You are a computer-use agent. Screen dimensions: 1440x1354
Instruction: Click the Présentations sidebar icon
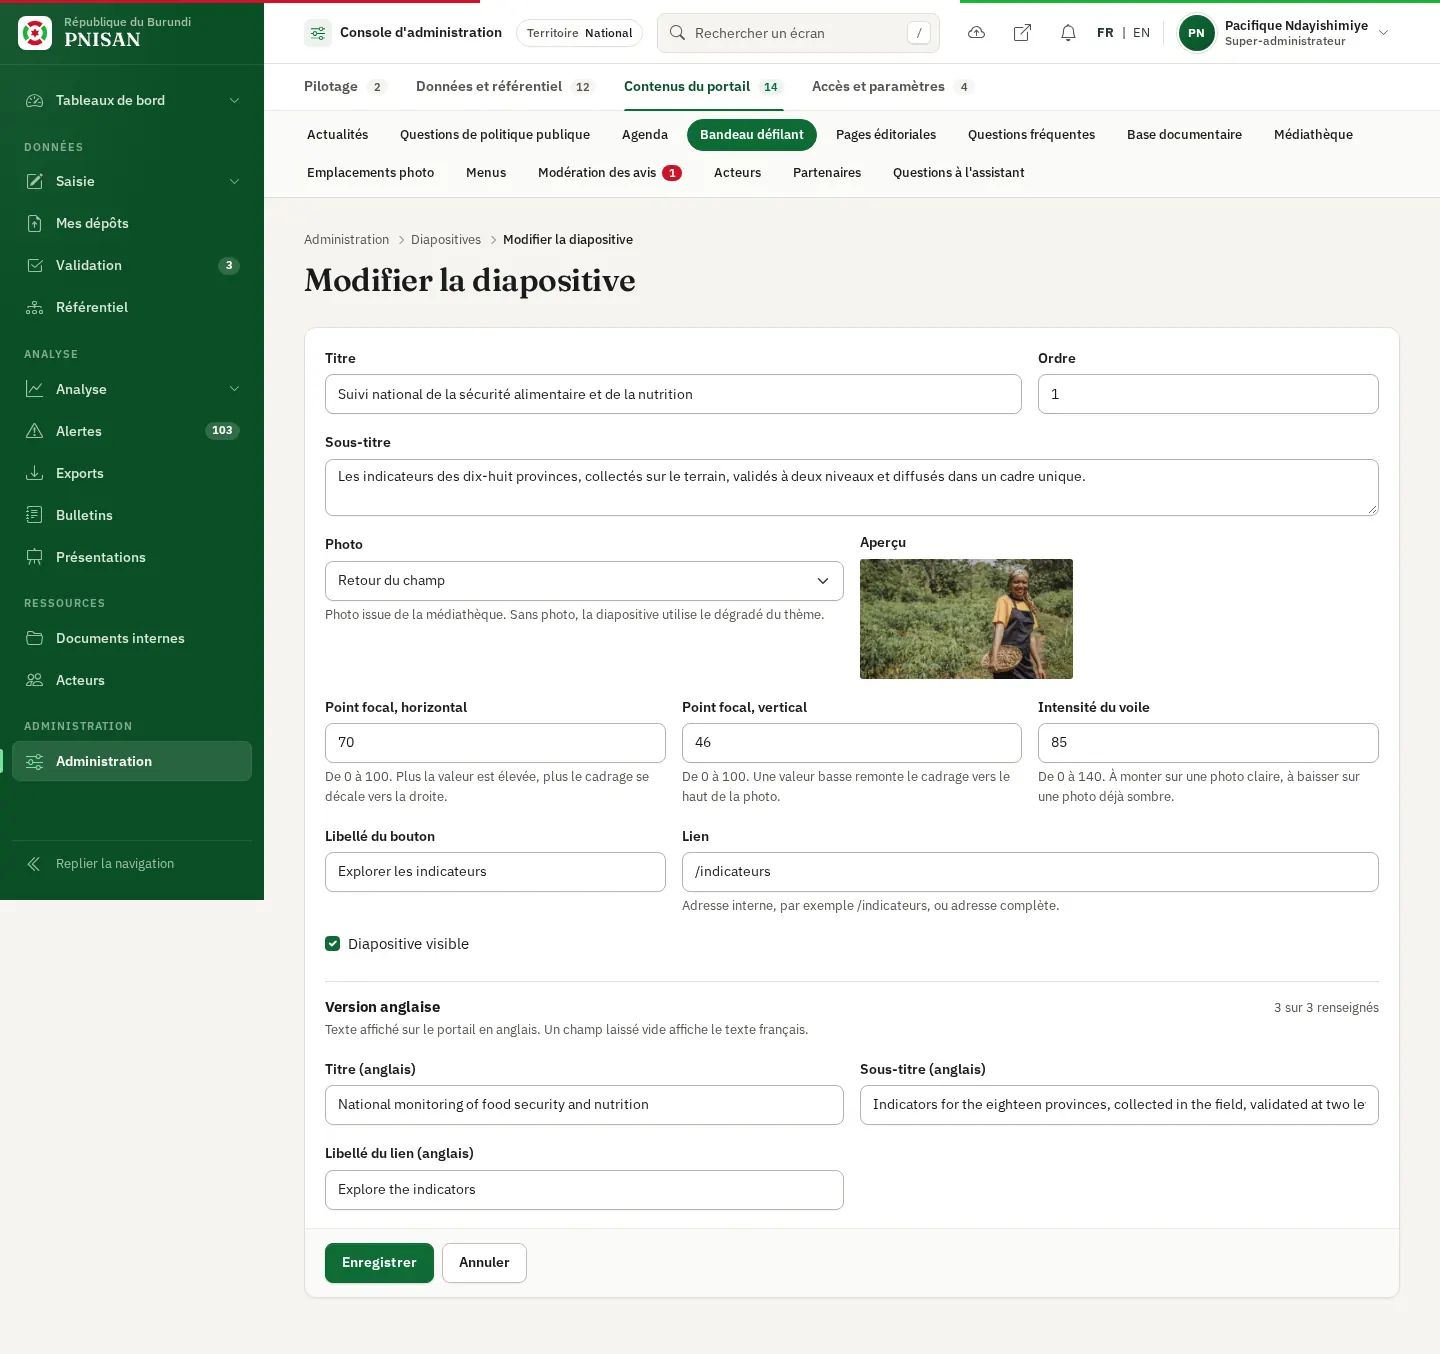35,557
